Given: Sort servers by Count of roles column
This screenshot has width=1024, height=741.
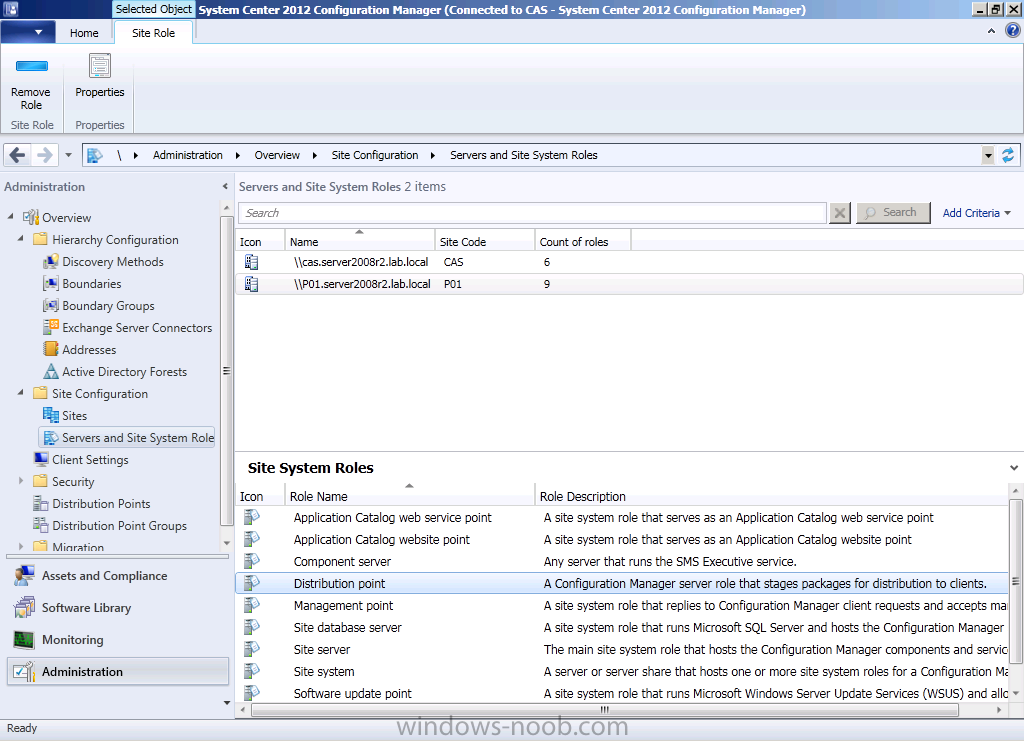Looking at the screenshot, I should [x=583, y=242].
